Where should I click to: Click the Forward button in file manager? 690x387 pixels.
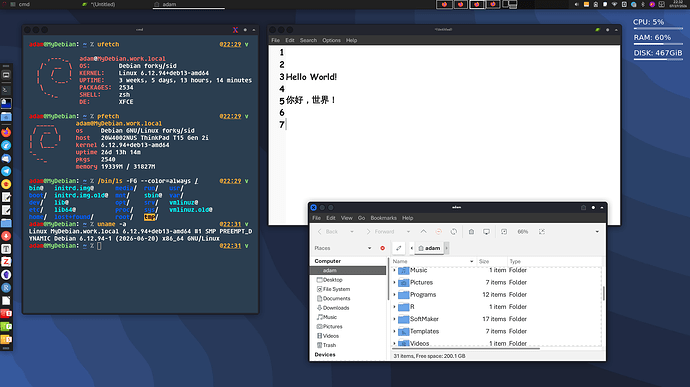tap(381, 232)
